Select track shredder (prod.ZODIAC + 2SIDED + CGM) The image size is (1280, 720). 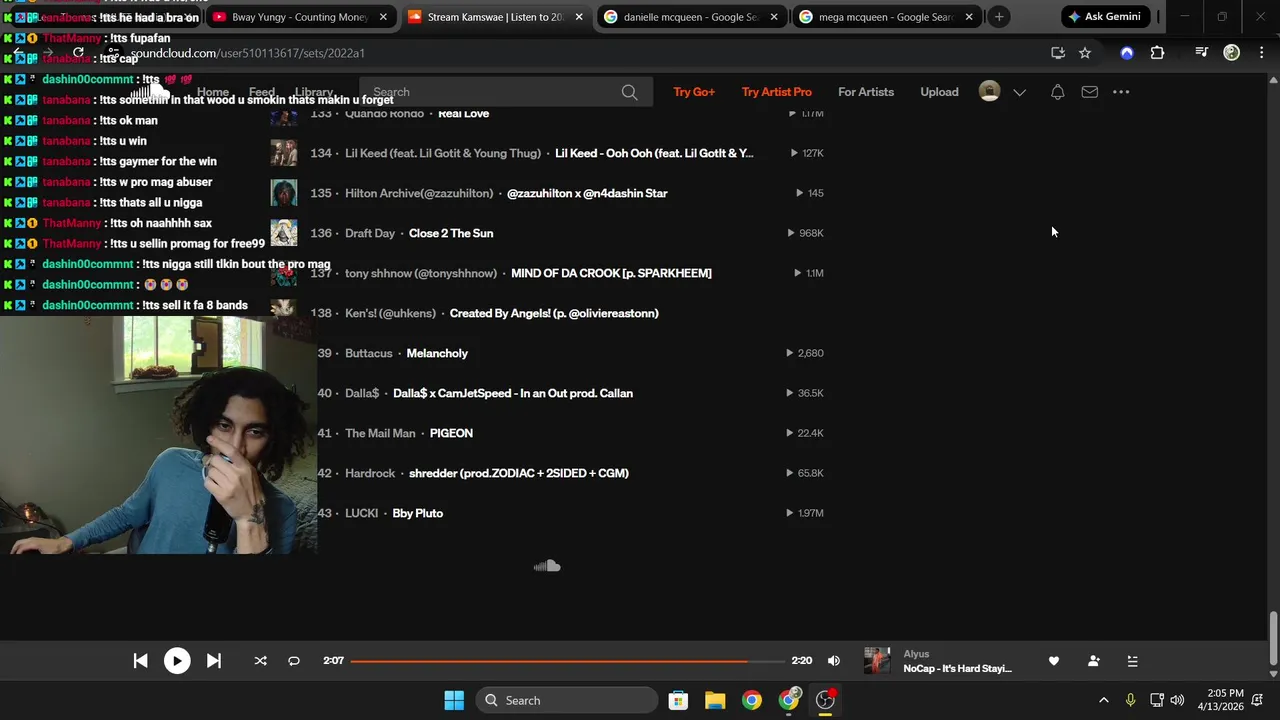(519, 473)
